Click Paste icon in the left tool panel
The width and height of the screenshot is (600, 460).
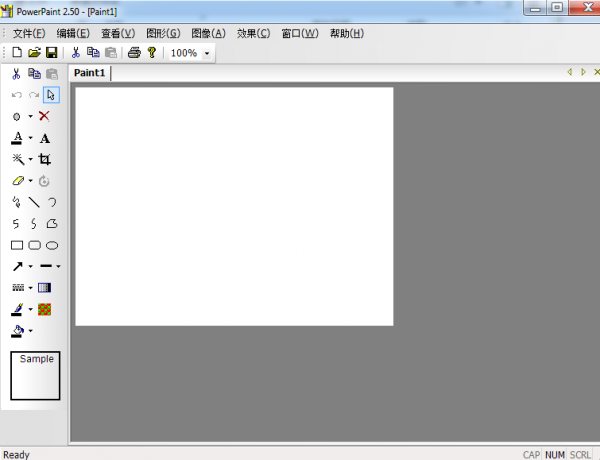(x=52, y=73)
